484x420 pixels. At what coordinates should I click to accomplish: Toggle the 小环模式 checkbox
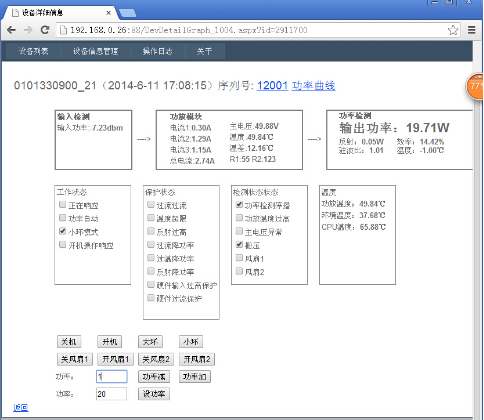click(x=62, y=231)
